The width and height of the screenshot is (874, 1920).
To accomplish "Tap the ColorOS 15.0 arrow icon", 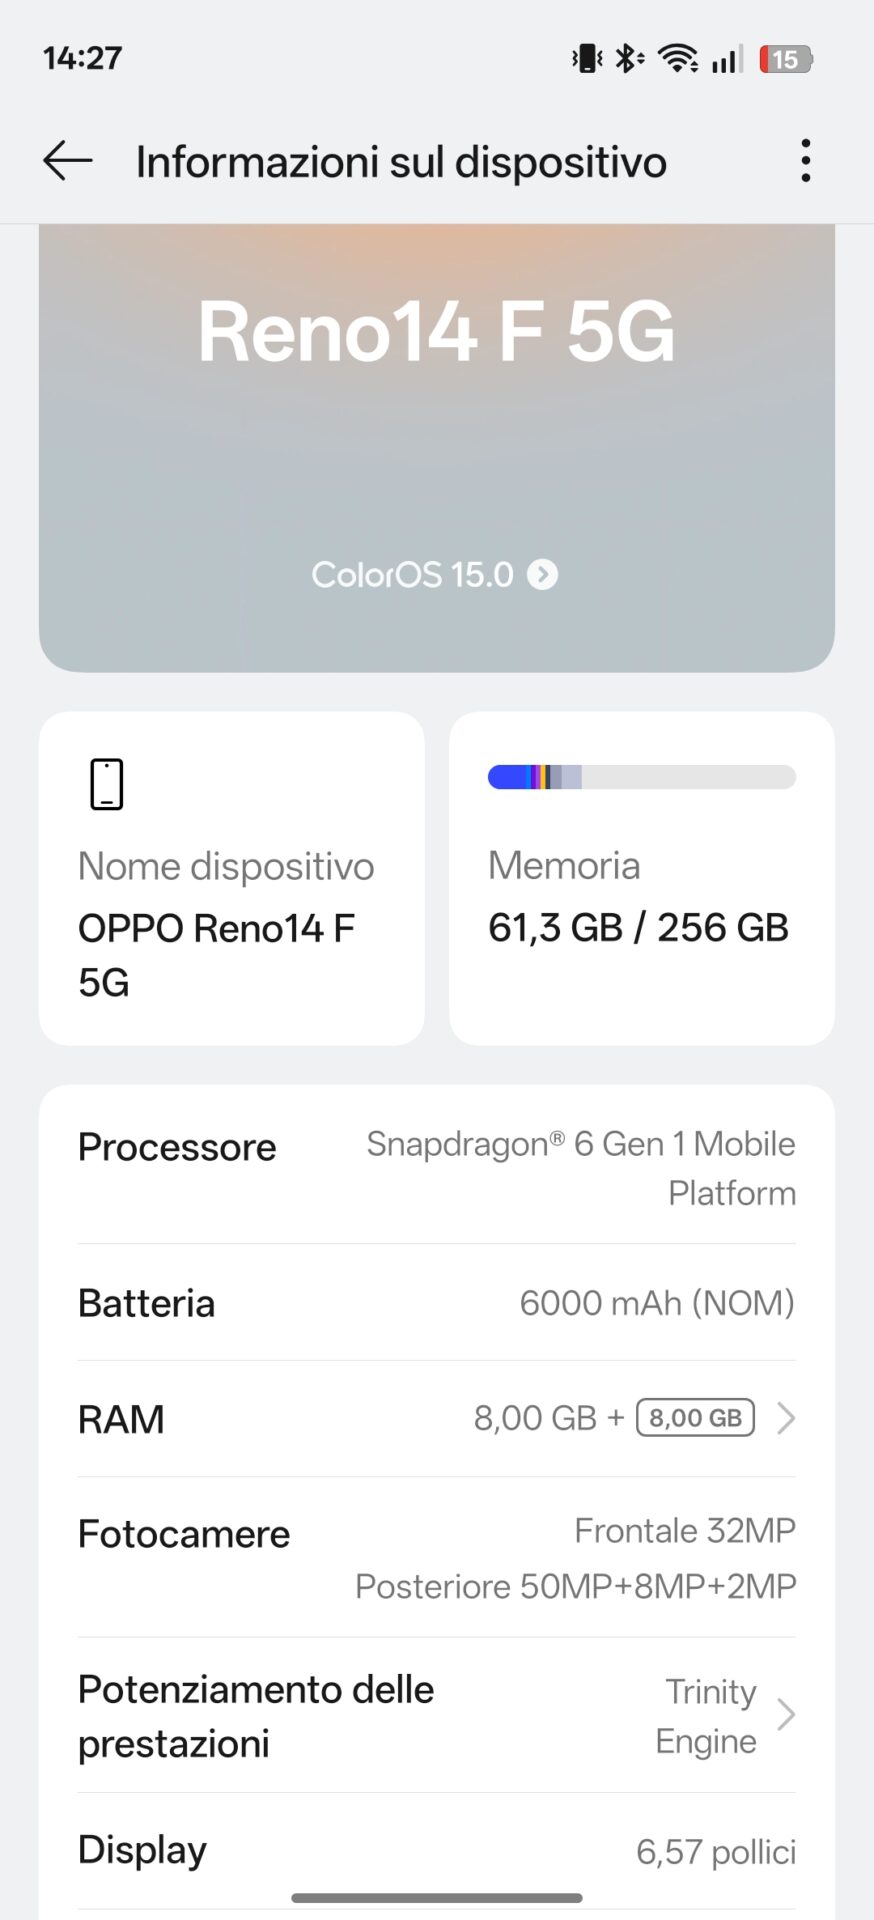I will (543, 575).
